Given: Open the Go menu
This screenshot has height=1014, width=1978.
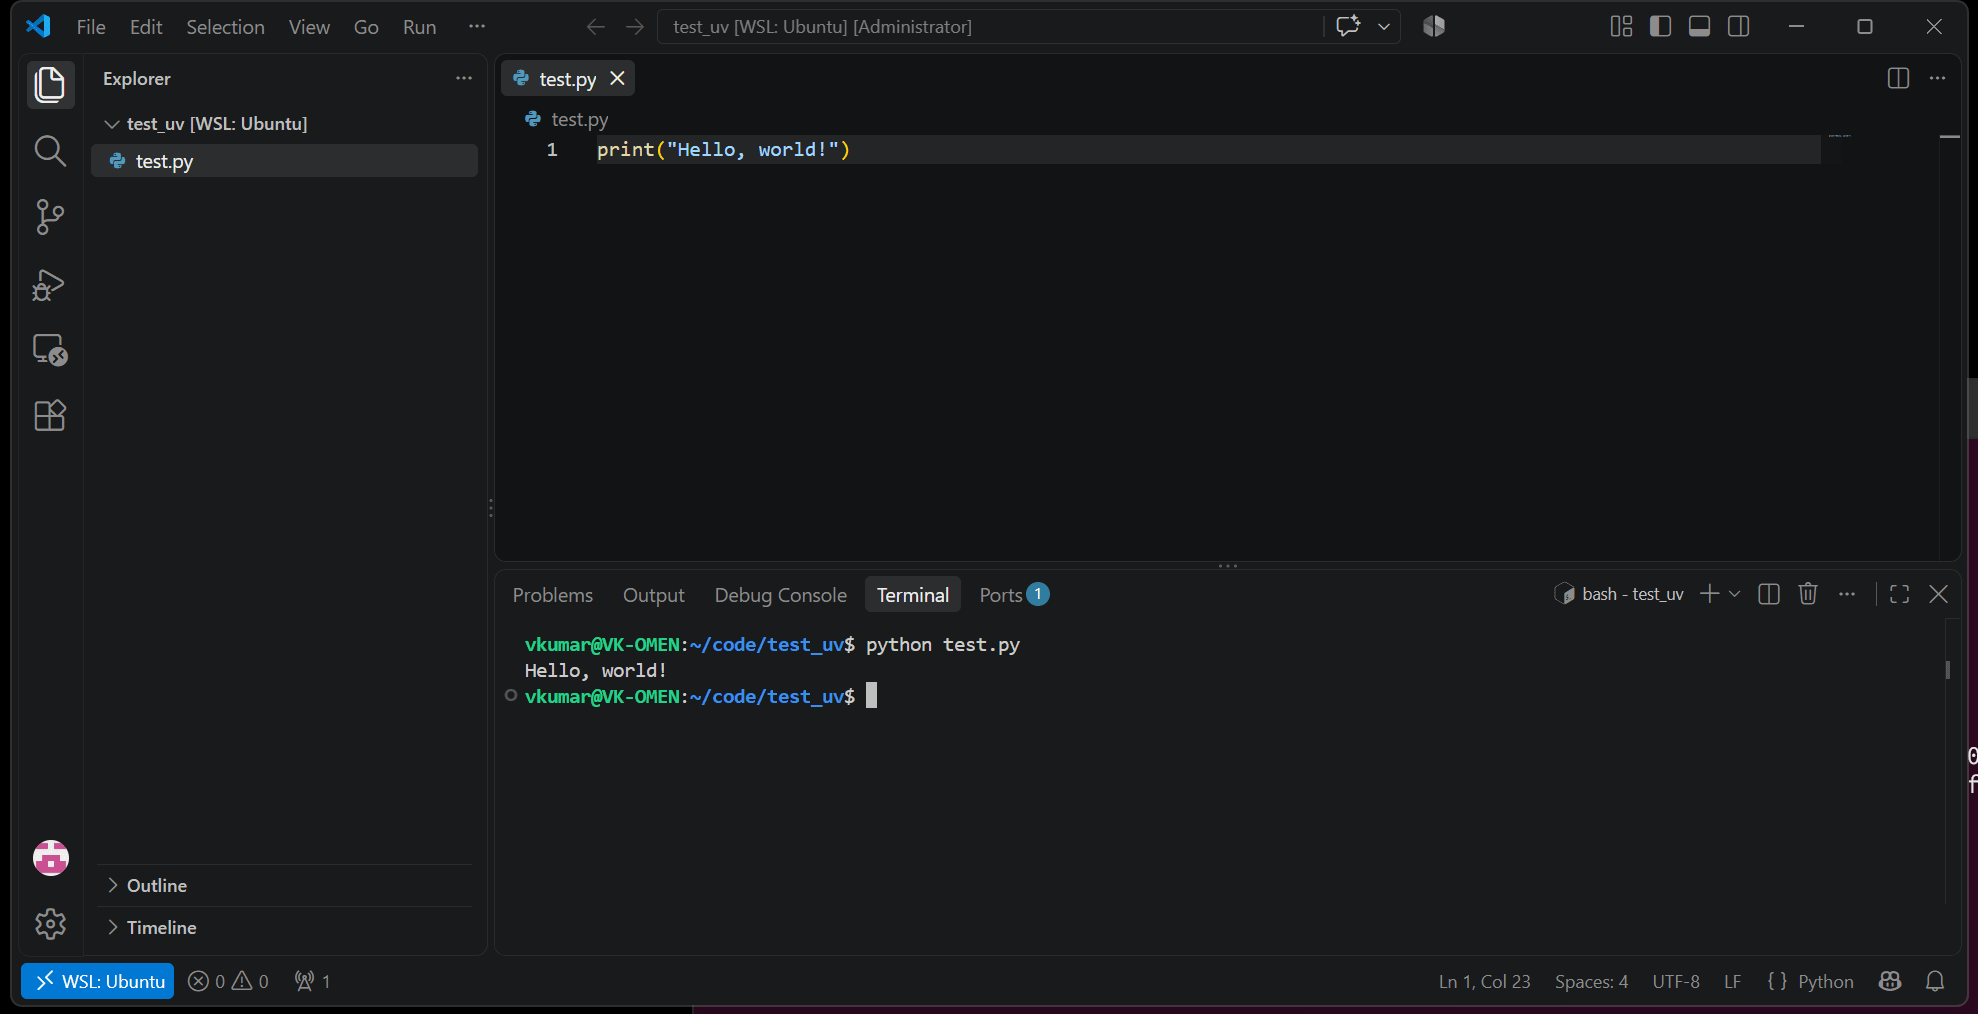Looking at the screenshot, I should coord(366,27).
